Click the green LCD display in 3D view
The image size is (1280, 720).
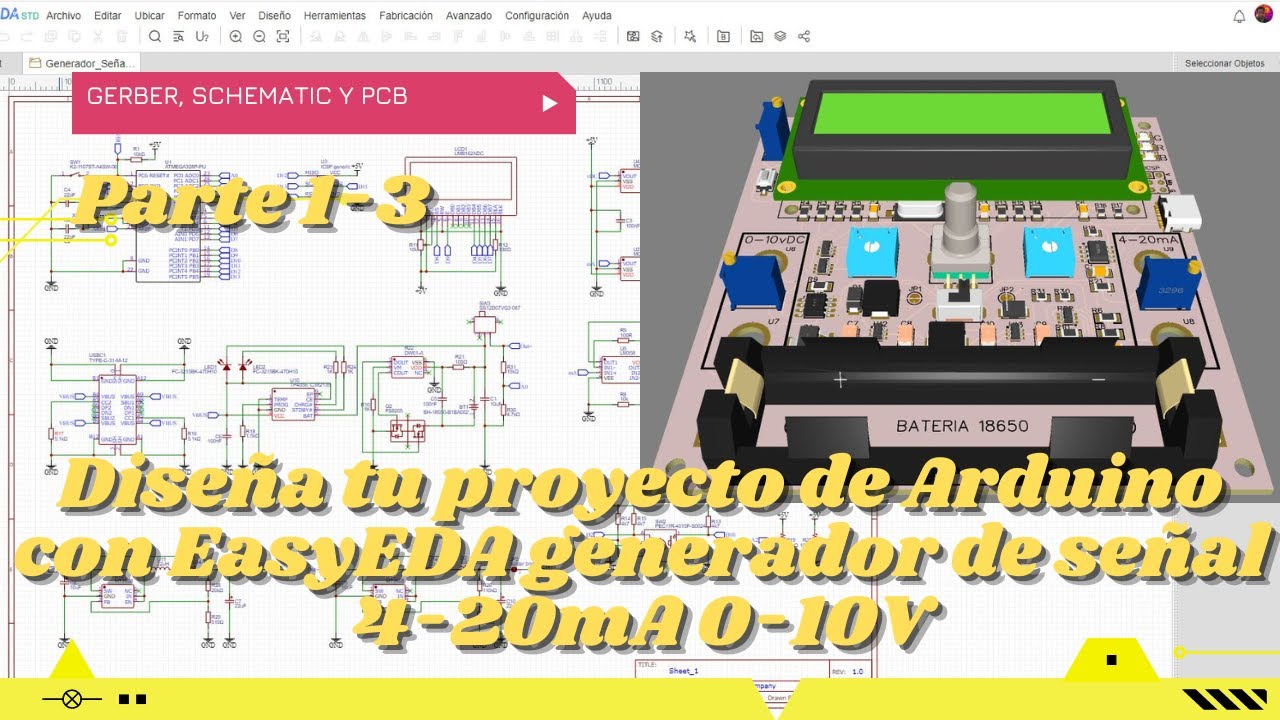click(962, 112)
